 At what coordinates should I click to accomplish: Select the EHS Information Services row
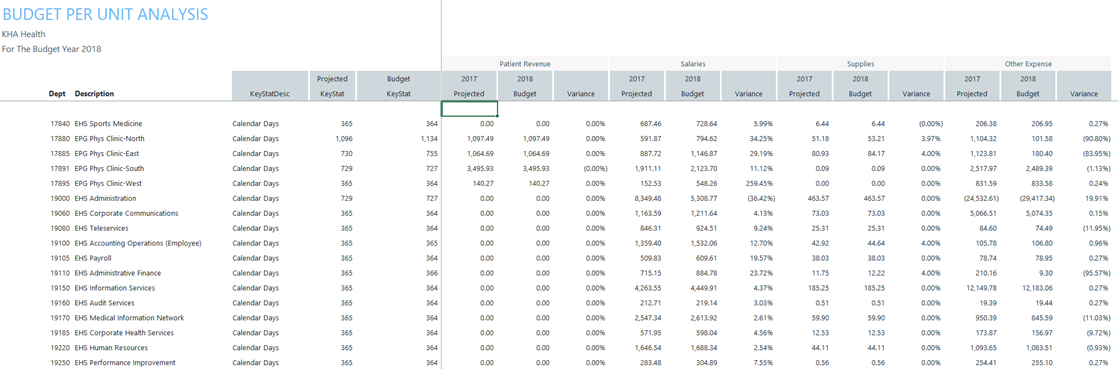[x=560, y=288]
